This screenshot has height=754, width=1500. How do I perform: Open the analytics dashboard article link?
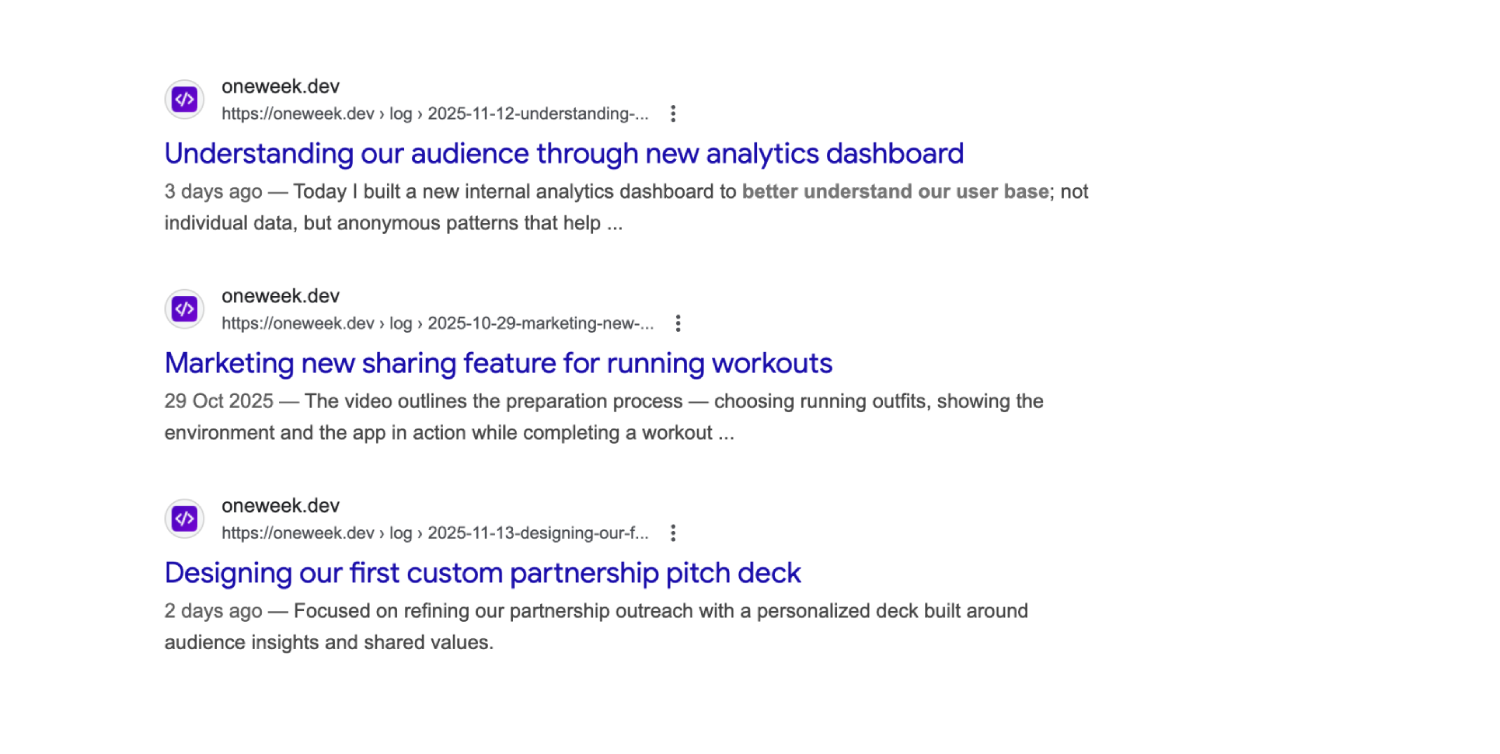564,153
